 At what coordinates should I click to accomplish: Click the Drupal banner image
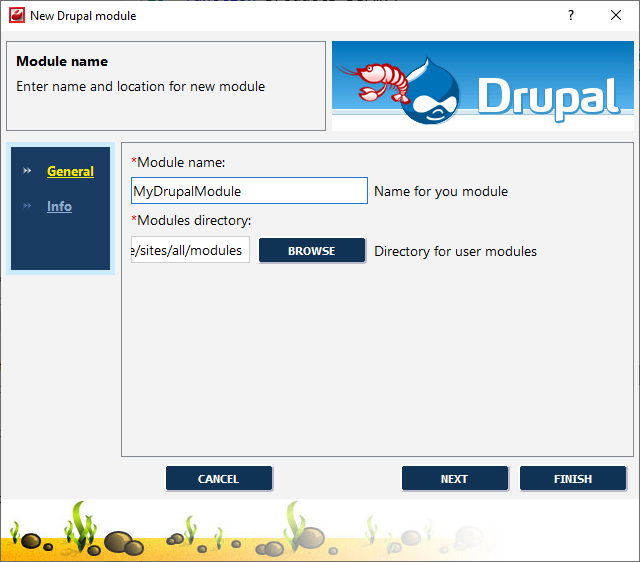click(x=483, y=86)
